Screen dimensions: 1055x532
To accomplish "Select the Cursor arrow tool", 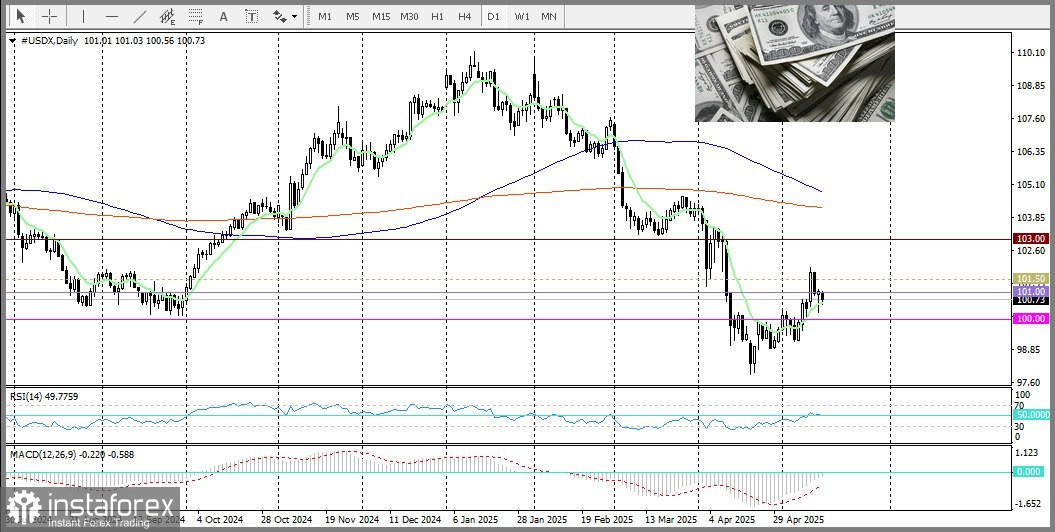I will 20,16.
